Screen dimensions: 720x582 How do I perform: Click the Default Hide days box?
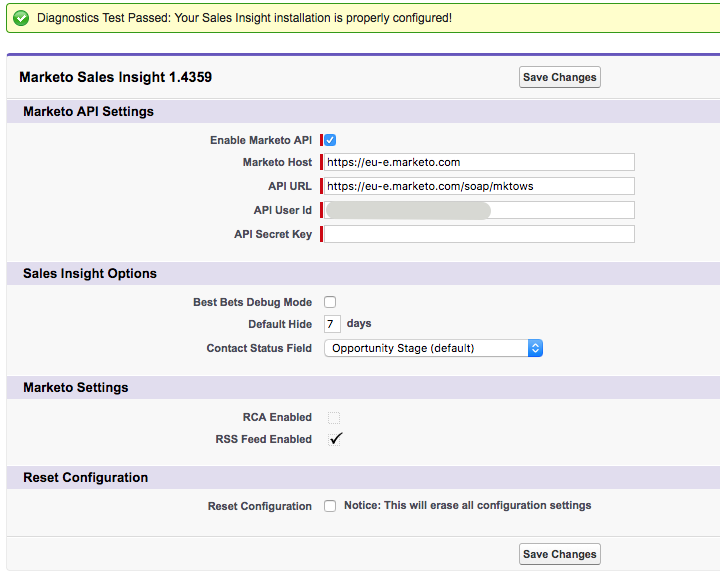[x=332, y=324]
